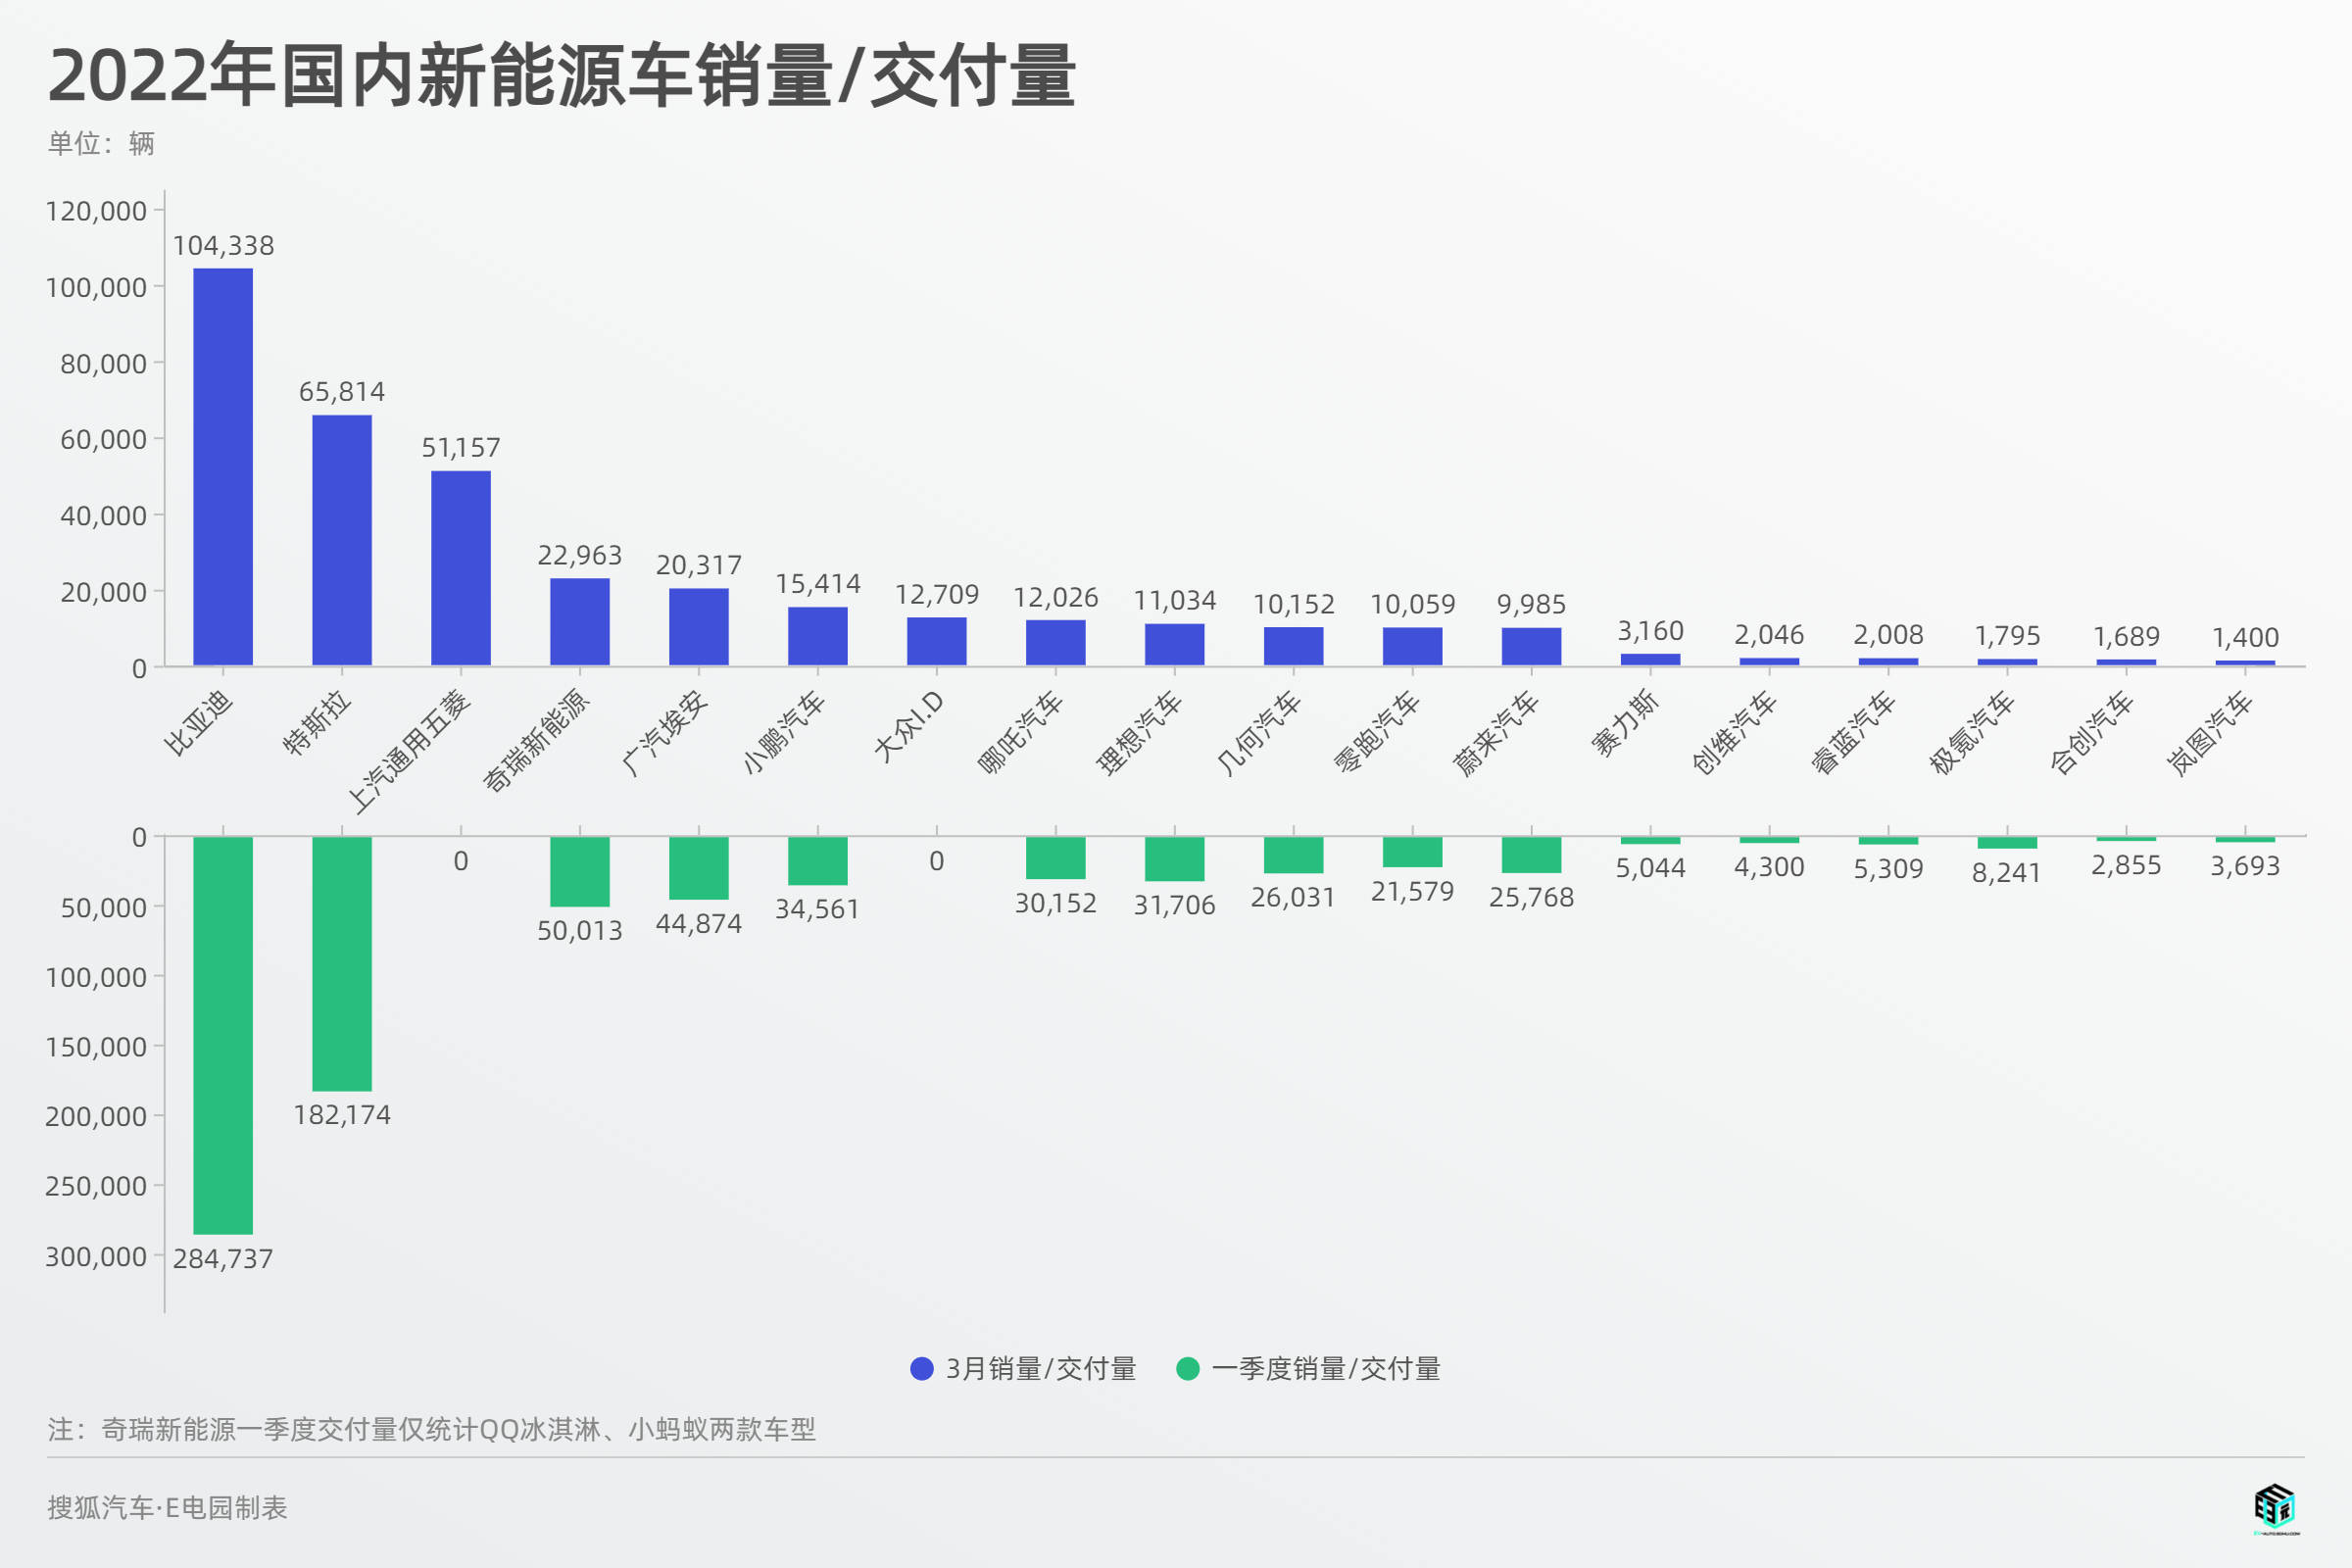Click the blue 上汽通用五菱 bar labeled 51,157

461,568
